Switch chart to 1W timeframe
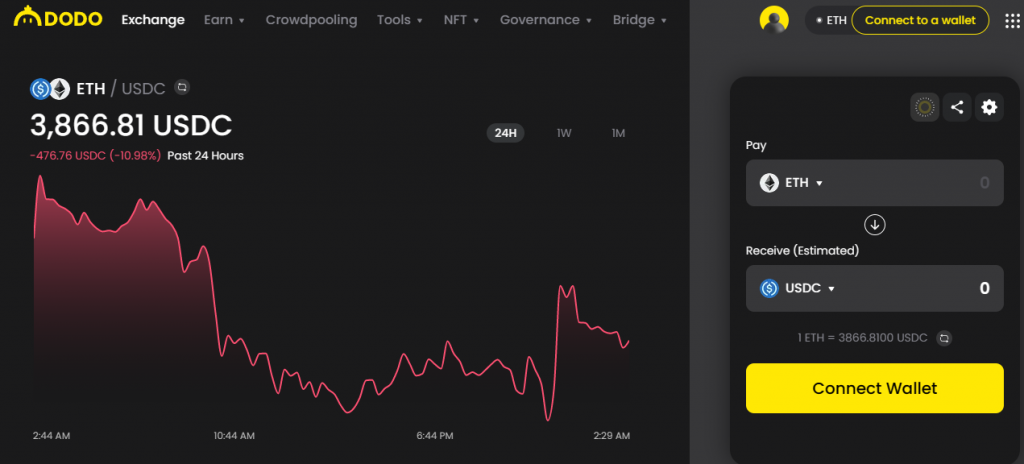 564,133
